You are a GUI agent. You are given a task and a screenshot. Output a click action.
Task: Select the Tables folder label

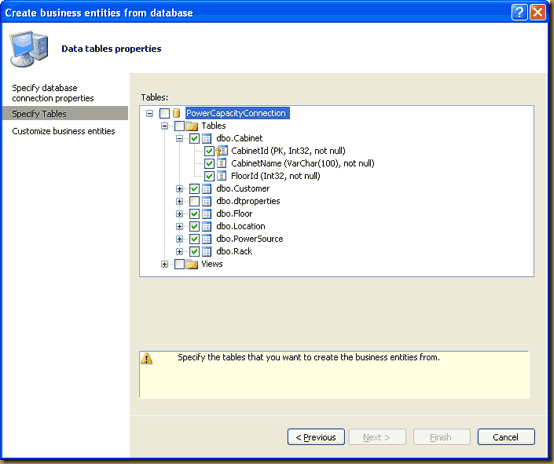214,126
